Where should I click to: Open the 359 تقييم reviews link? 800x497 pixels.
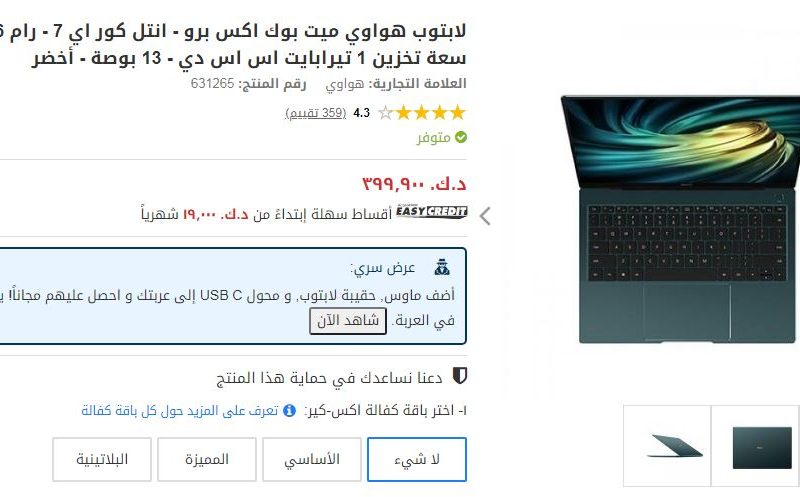[x=316, y=113]
